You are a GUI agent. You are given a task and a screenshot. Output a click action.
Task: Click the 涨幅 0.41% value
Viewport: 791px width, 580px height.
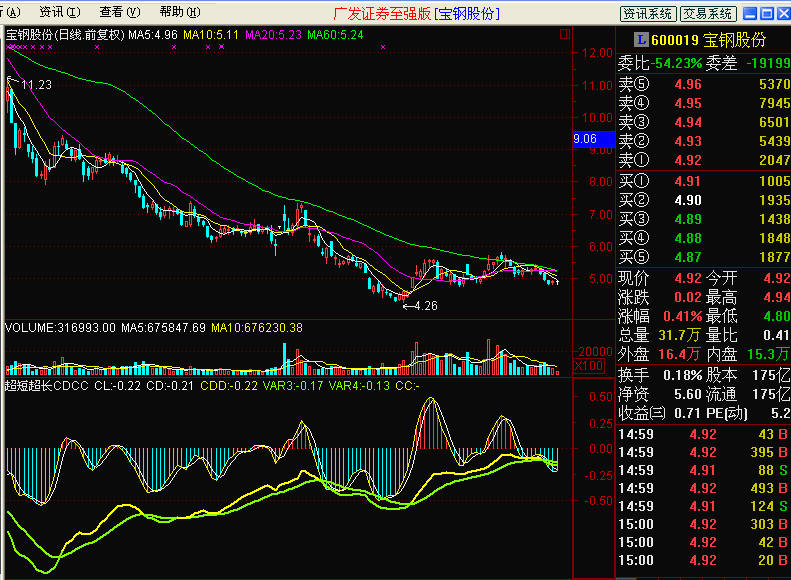click(683, 317)
